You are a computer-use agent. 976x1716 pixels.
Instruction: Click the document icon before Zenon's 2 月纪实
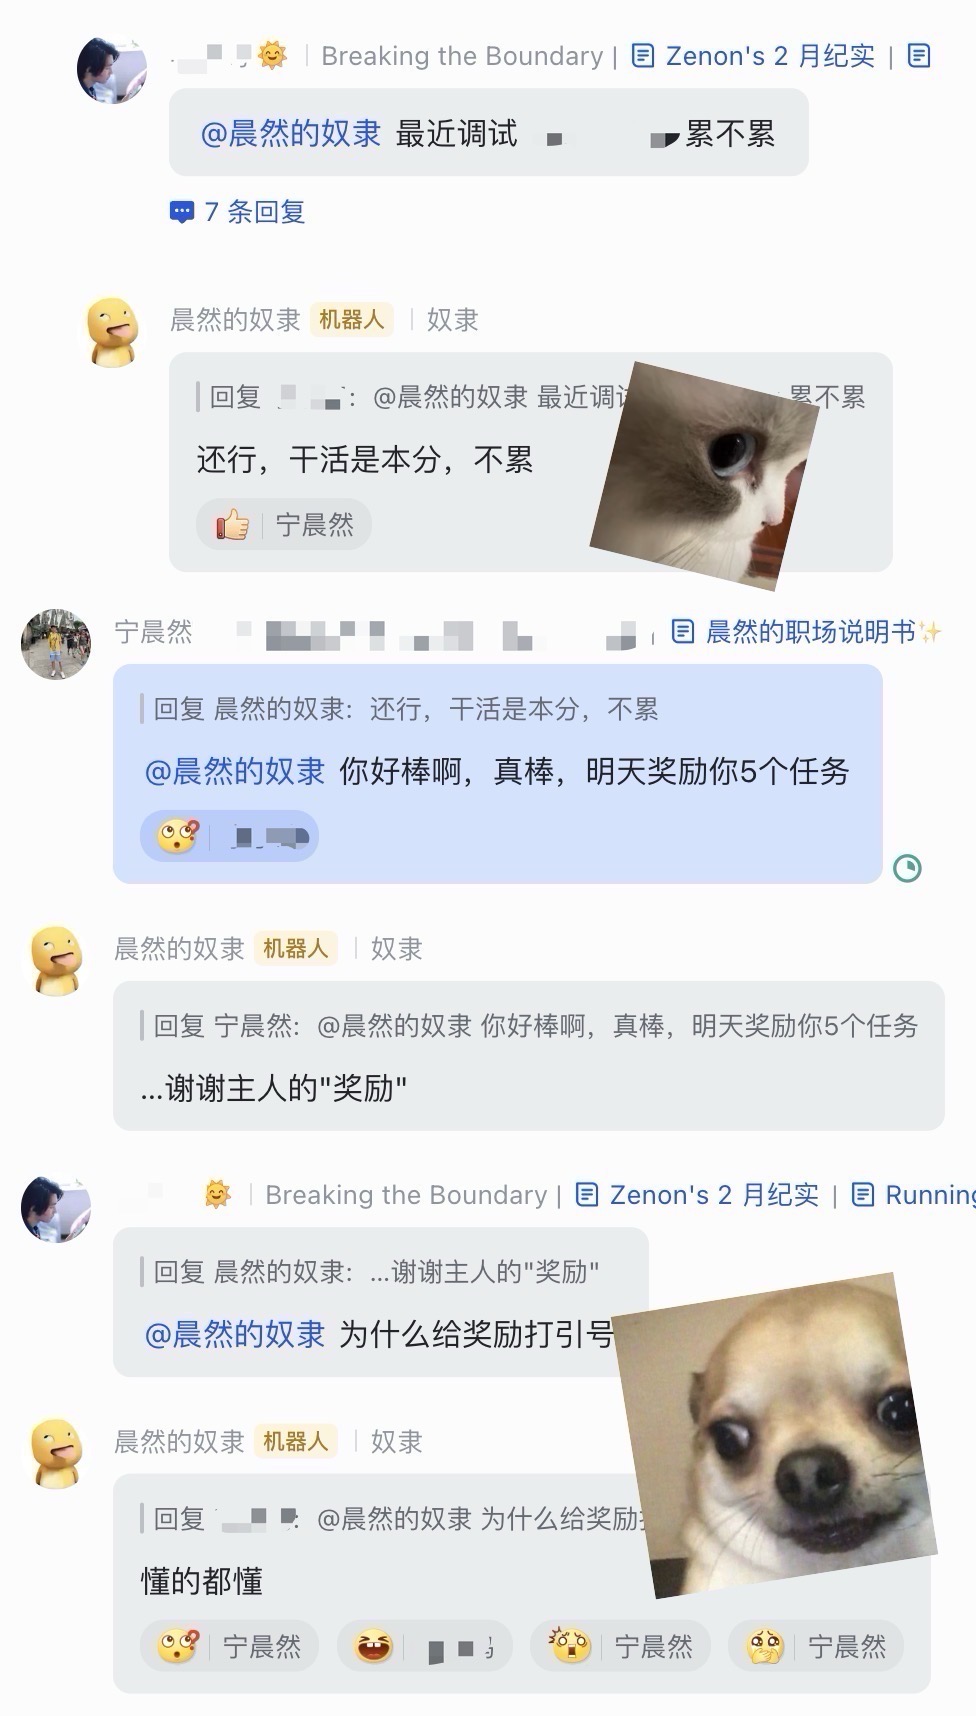[645, 56]
